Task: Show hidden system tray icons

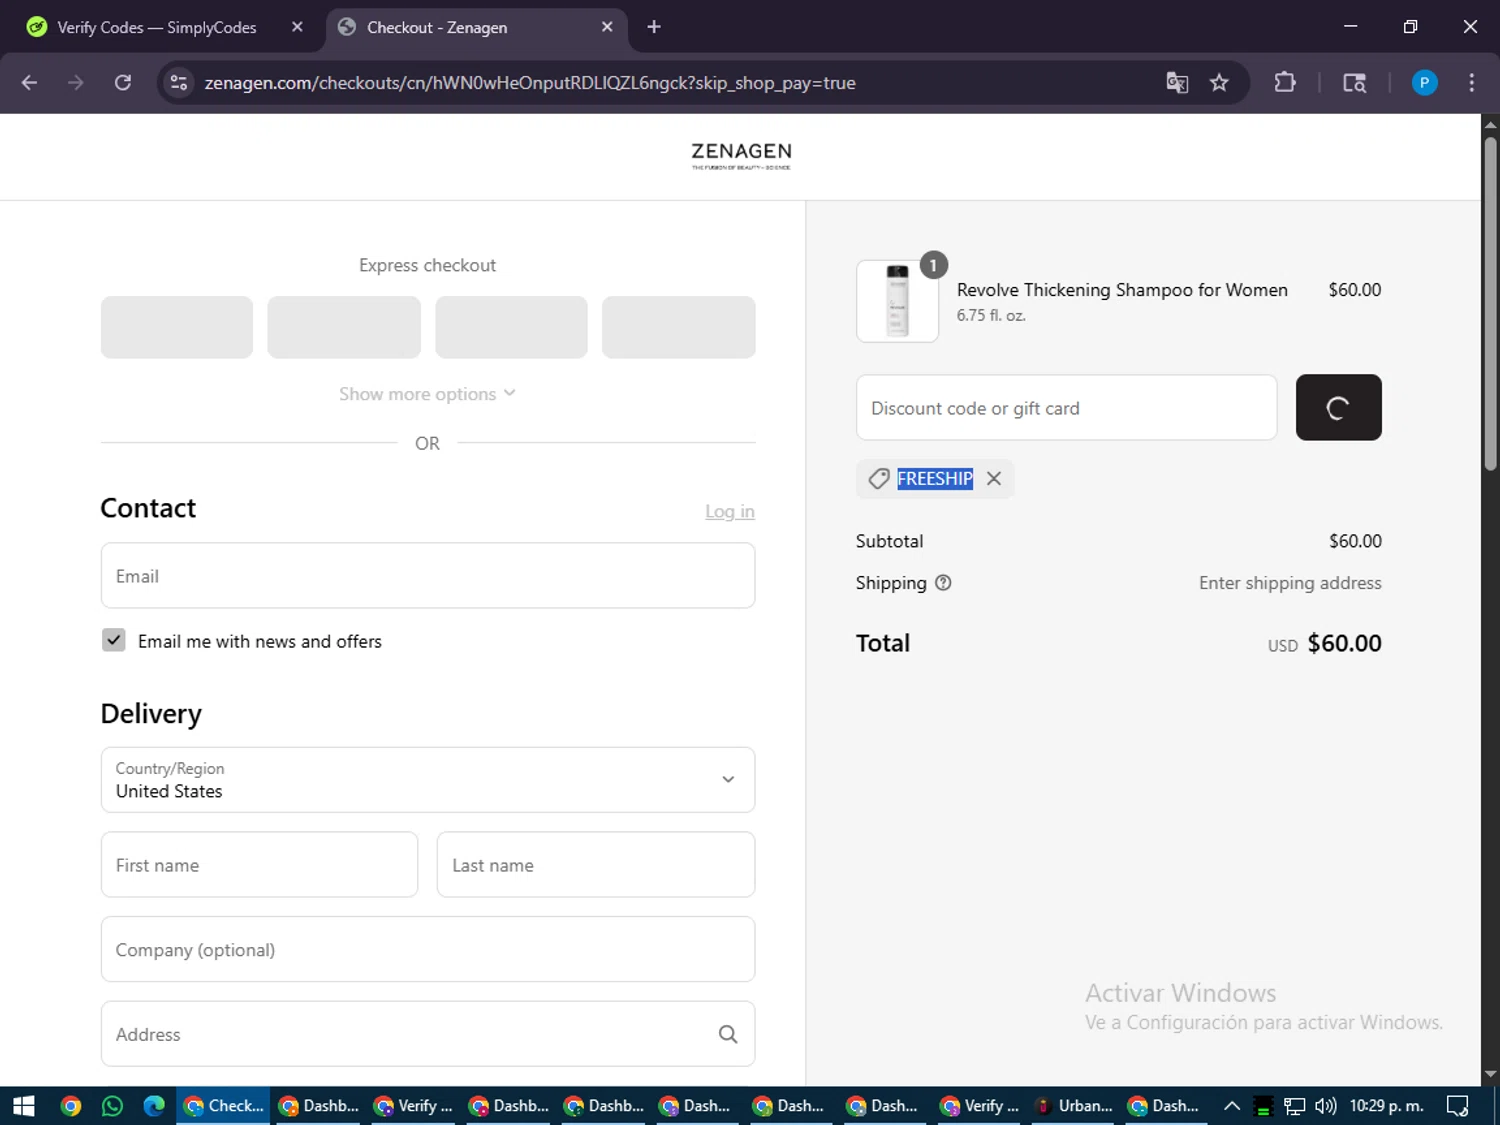Action: pyautogui.click(x=1232, y=1106)
